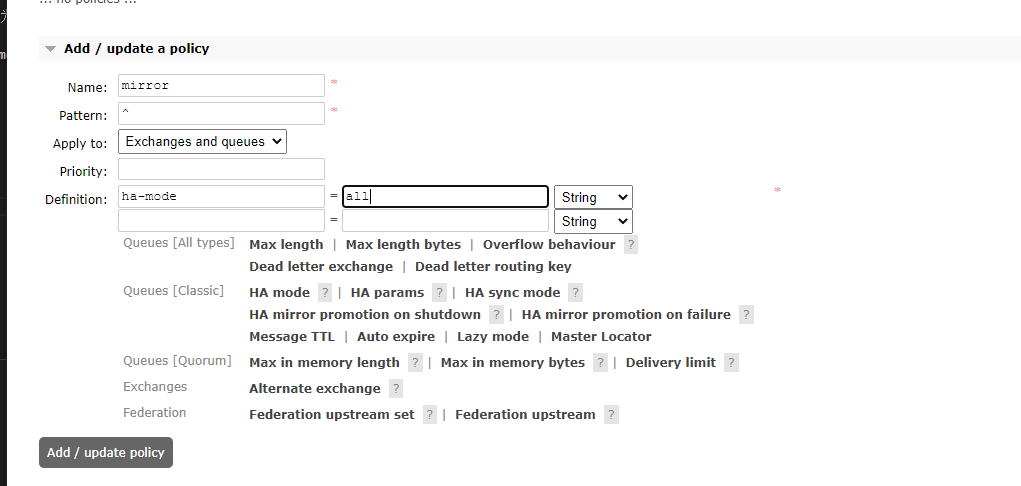Show help for HA mirror promotion on shutdown
This screenshot has width=1021, height=486.
[496, 315]
